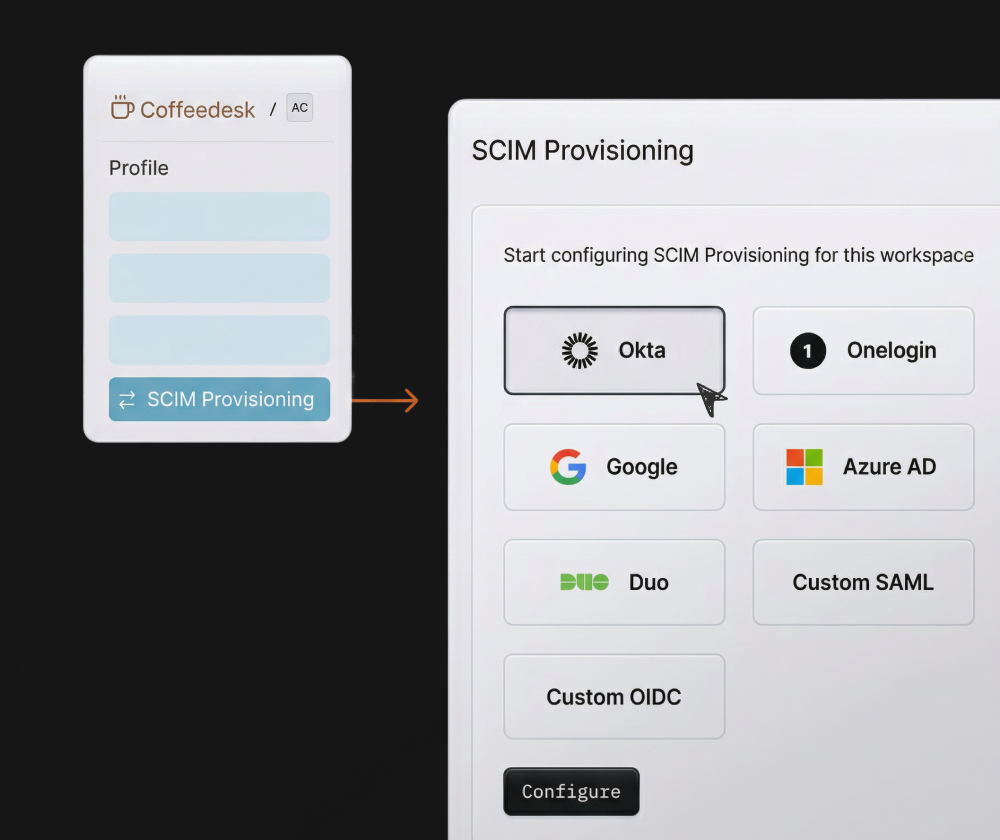Choose the Onelogin provider card
The height and width of the screenshot is (840, 1000).
(x=863, y=350)
